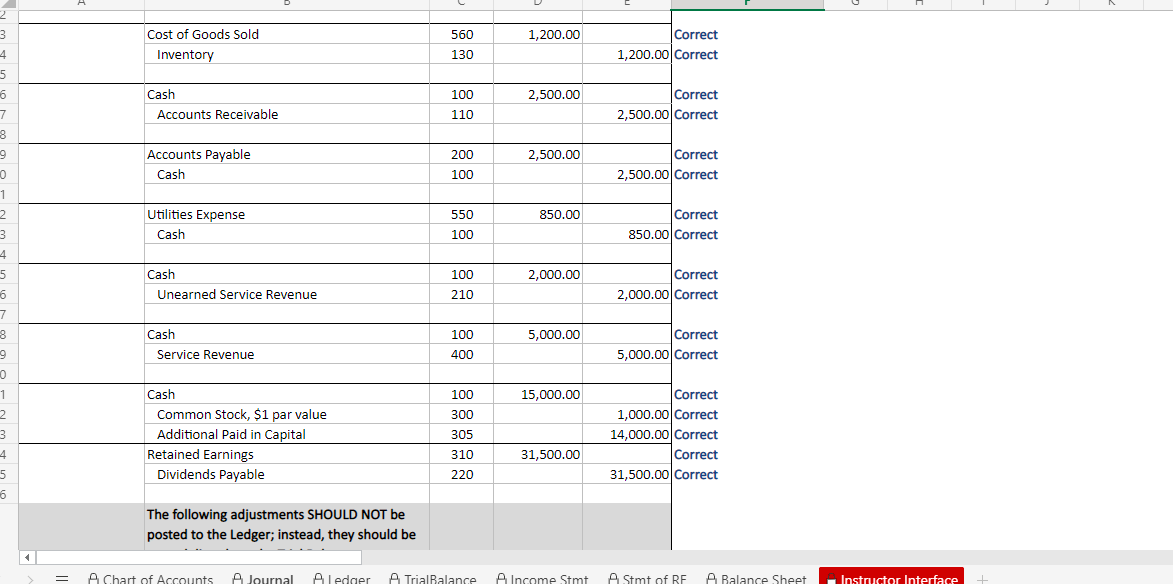Select column G header
The image size is (1173, 584).
[855, 3]
